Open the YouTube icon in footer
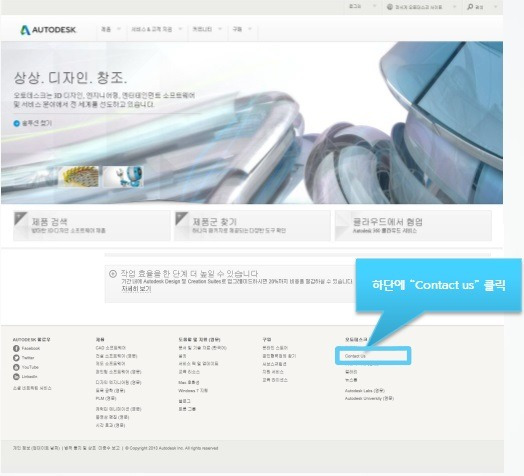The width and height of the screenshot is (524, 476). [x=16, y=367]
